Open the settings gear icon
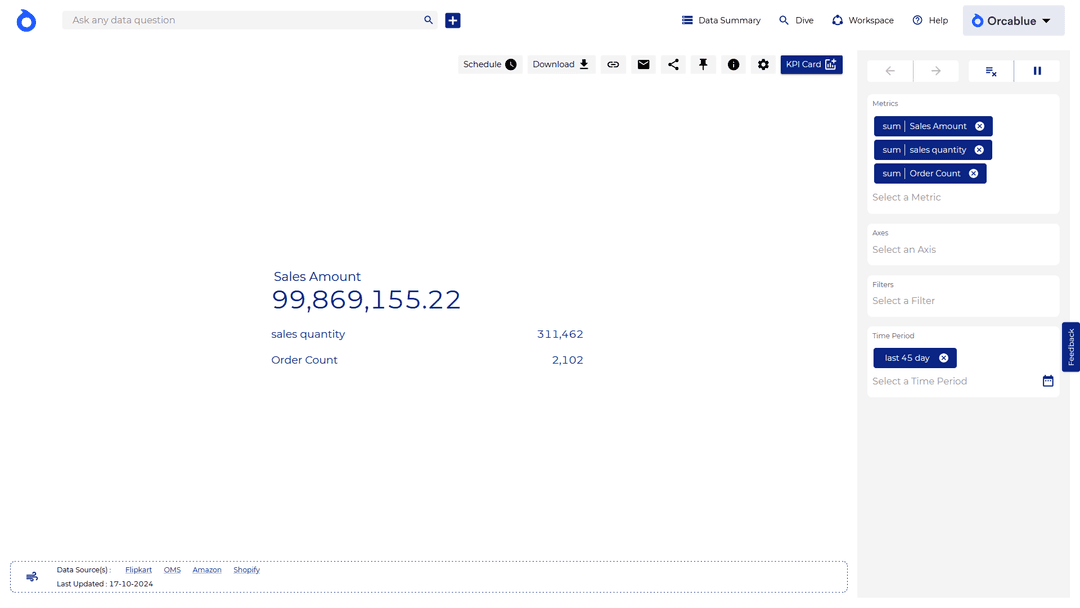The width and height of the screenshot is (1080, 608). point(763,64)
